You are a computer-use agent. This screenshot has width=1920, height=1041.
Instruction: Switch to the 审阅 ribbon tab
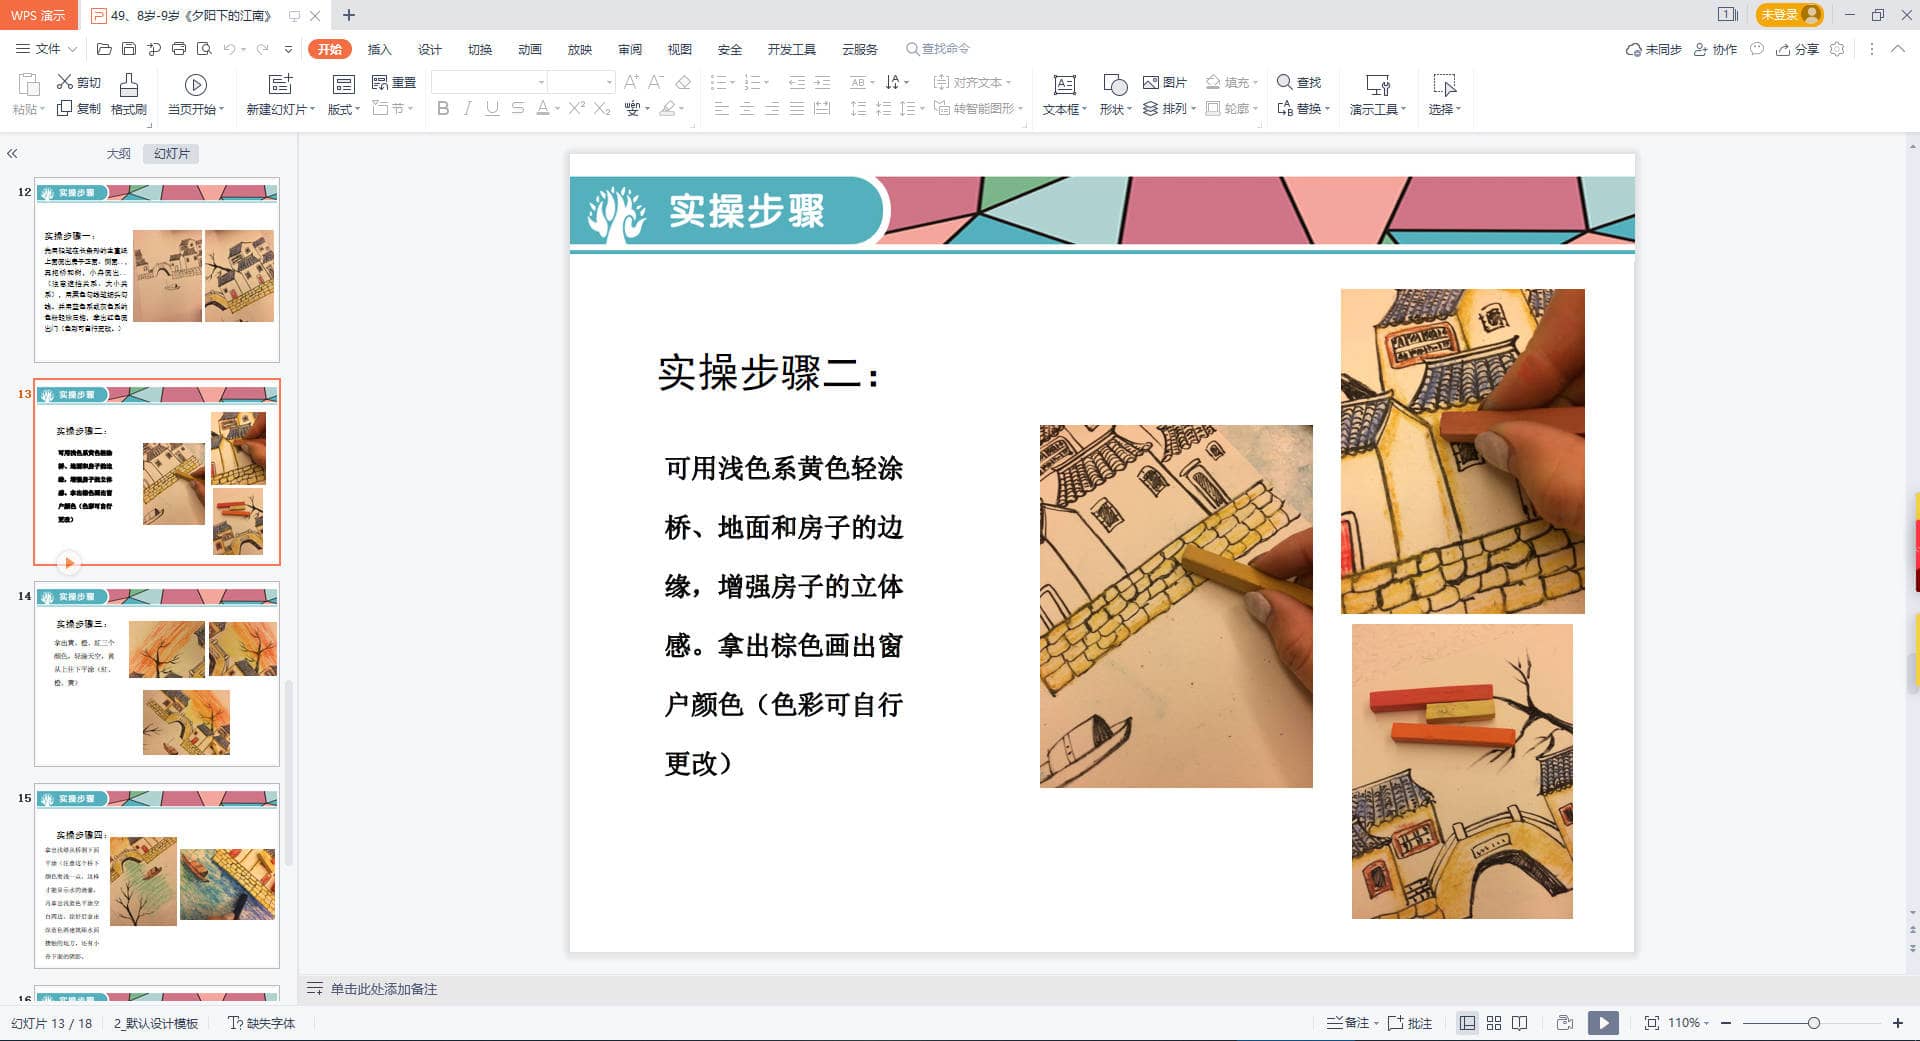pos(630,49)
